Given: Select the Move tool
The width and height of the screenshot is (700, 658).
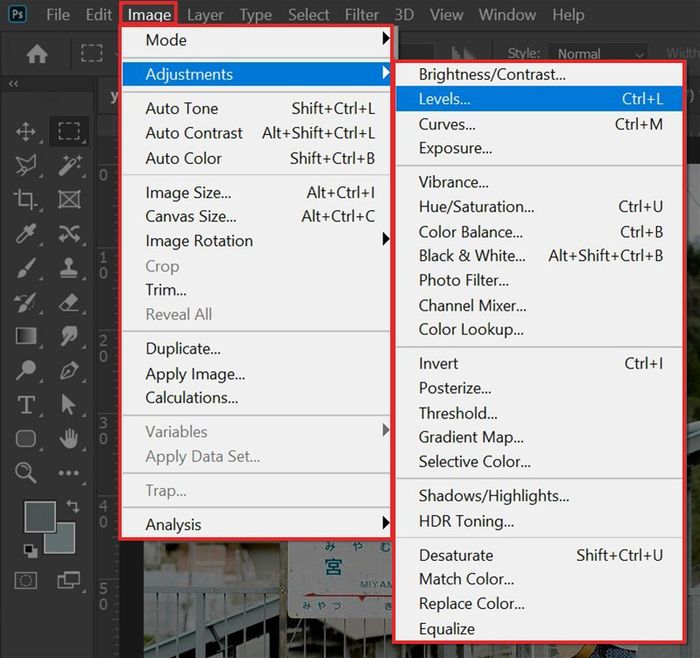Looking at the screenshot, I should (x=26, y=132).
